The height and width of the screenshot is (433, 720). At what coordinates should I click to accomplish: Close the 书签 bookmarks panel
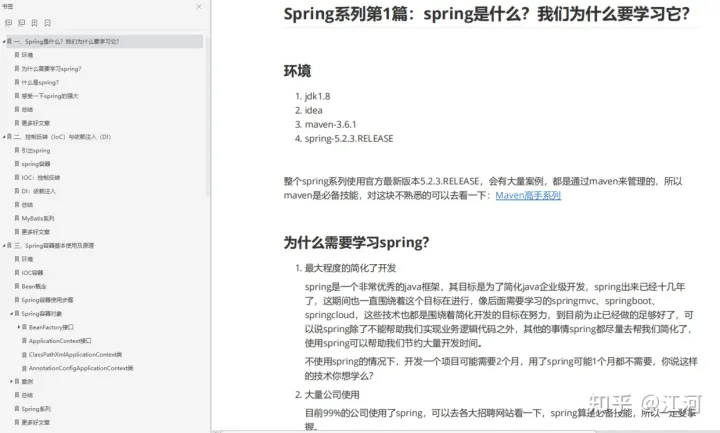(x=198, y=6)
